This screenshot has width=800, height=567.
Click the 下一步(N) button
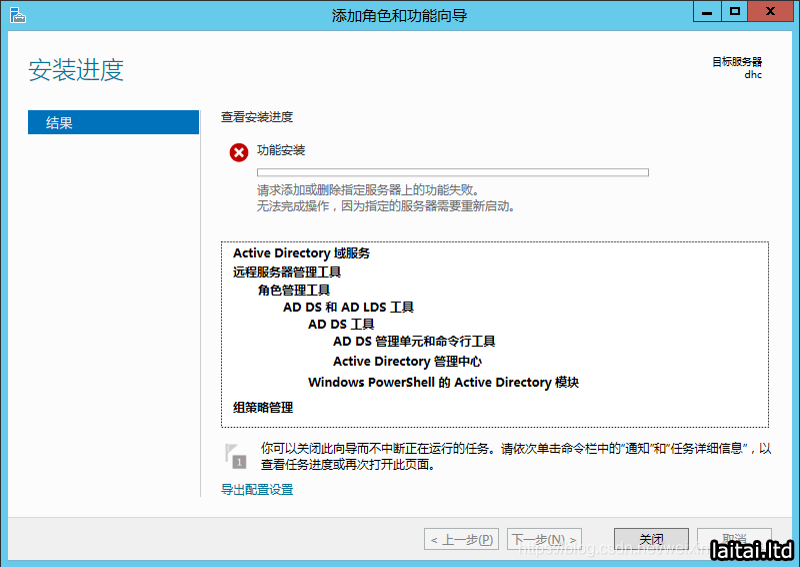point(545,540)
